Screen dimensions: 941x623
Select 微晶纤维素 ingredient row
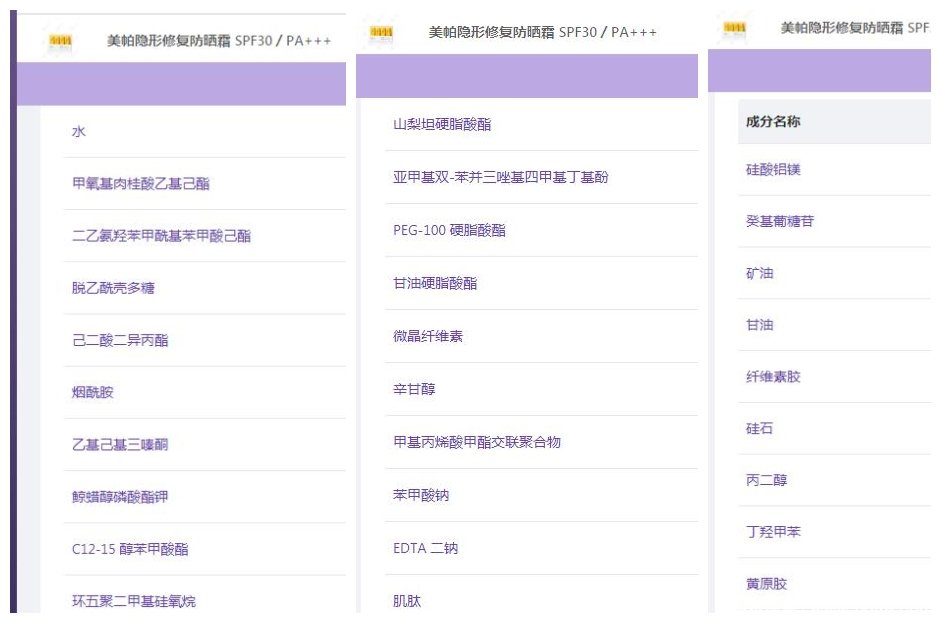428,336
